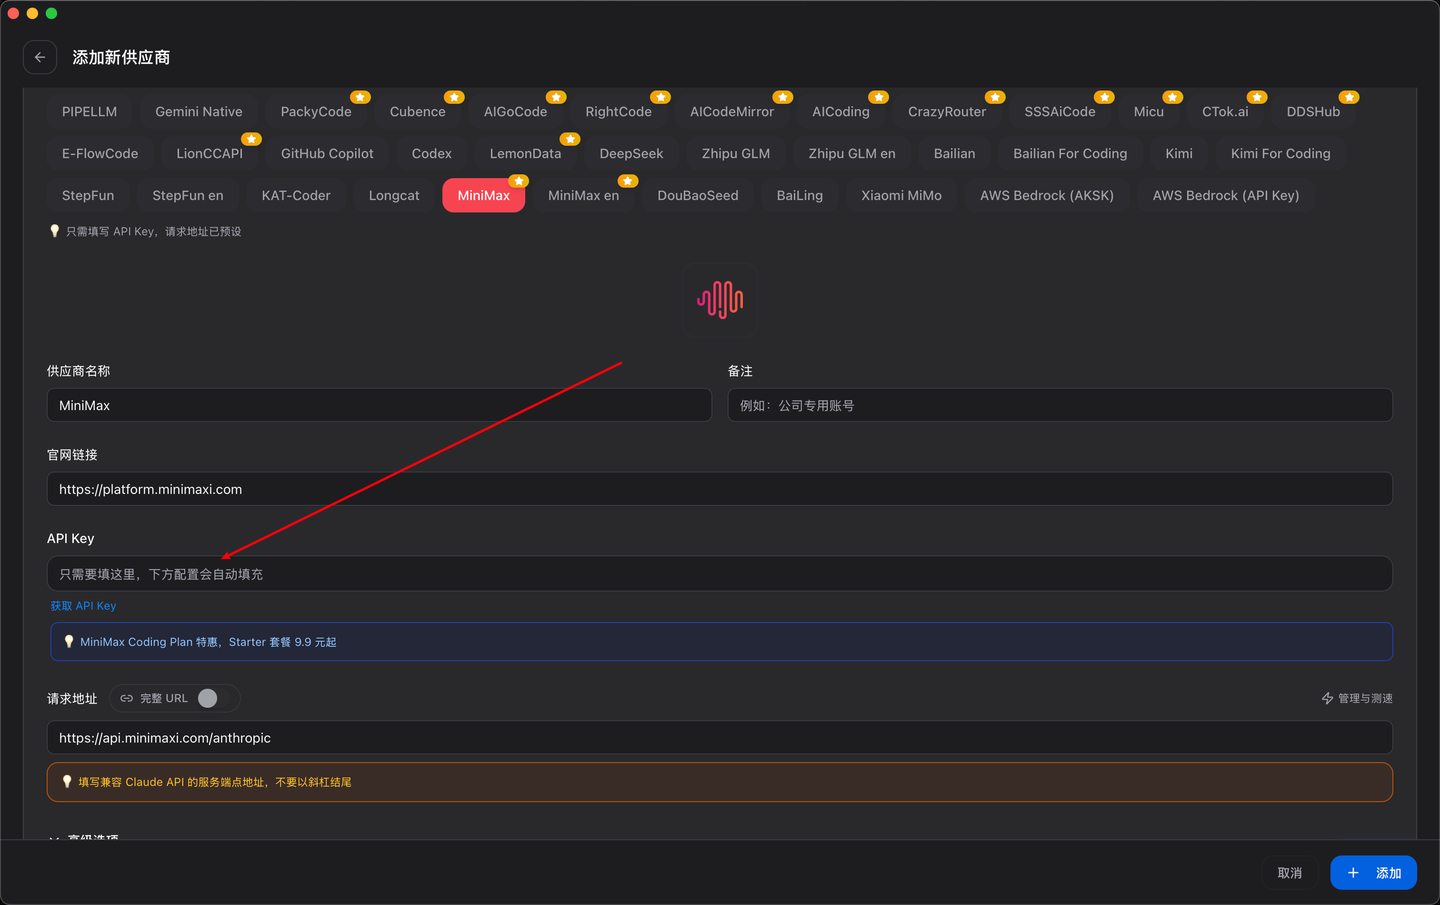The height and width of the screenshot is (905, 1440).
Task: Click the lightning icon next to 管理与测速
Action: [1328, 698]
